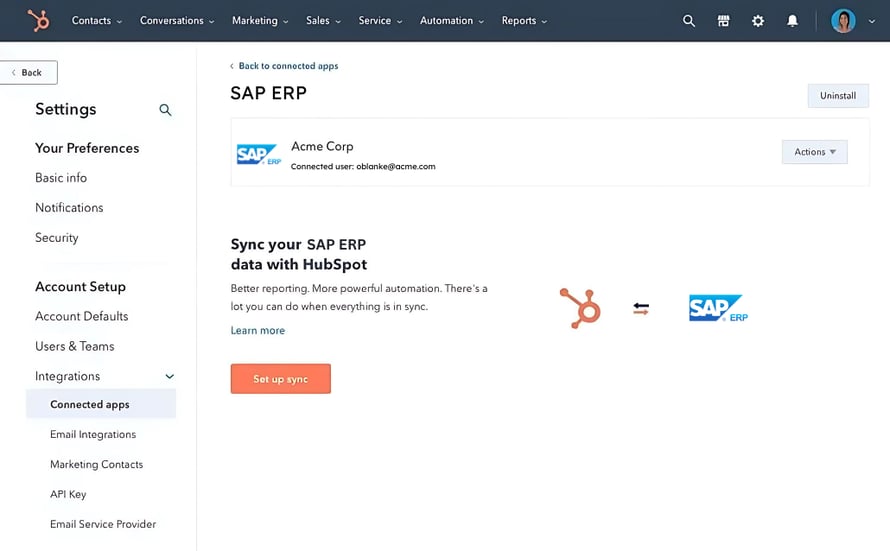Open the Reports dropdown menu
The width and height of the screenshot is (890, 551).
(524, 20)
